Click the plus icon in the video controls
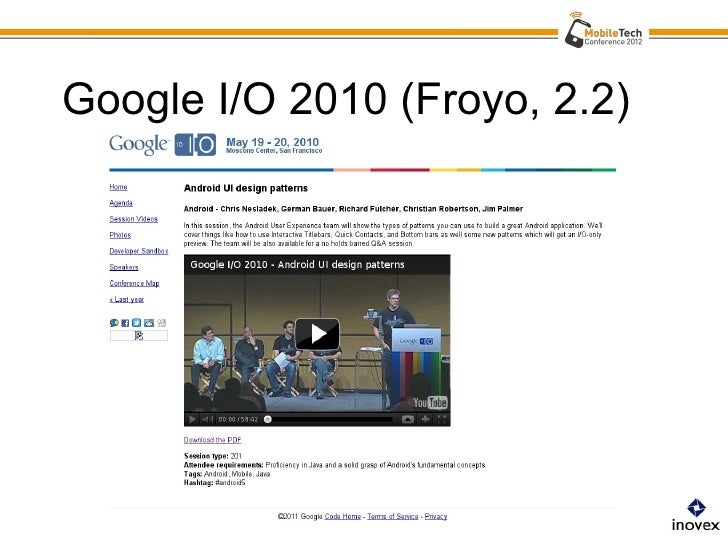 425,420
